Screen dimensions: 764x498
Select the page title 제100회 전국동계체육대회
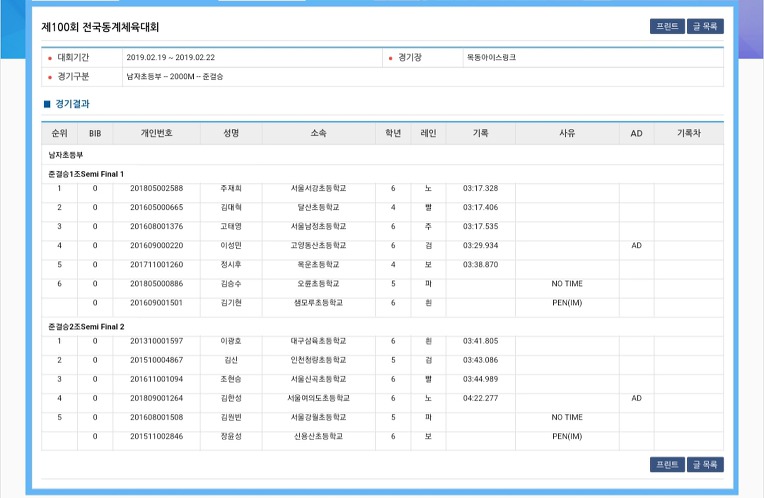point(100,27)
